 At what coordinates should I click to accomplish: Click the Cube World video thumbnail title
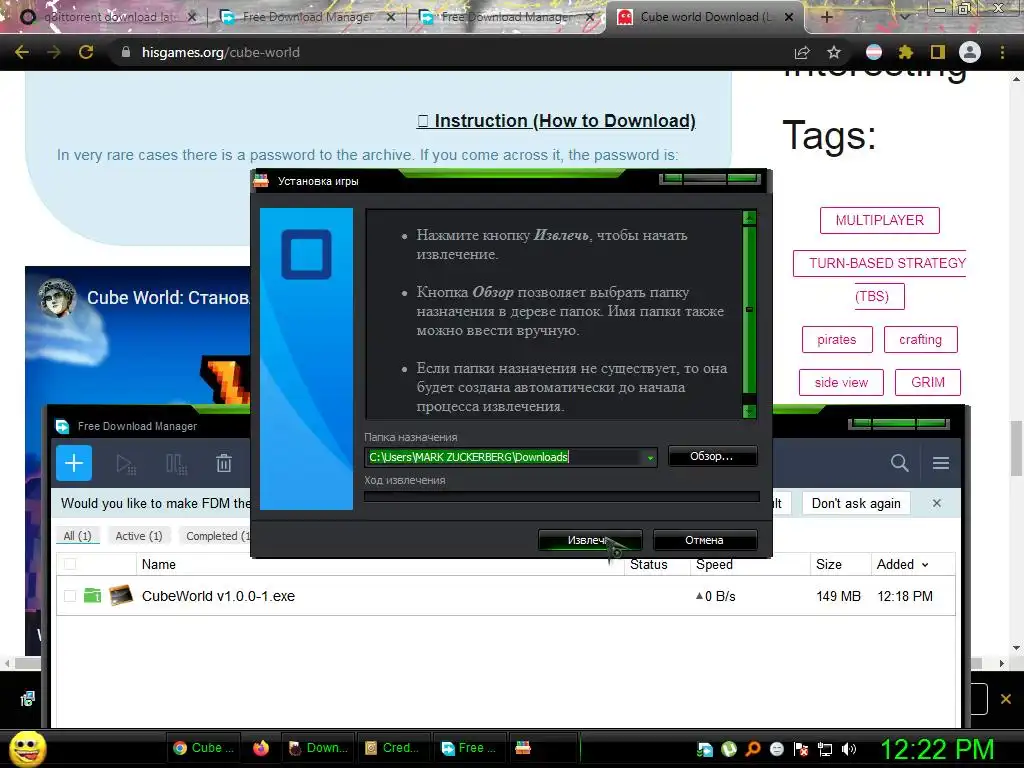click(x=168, y=298)
